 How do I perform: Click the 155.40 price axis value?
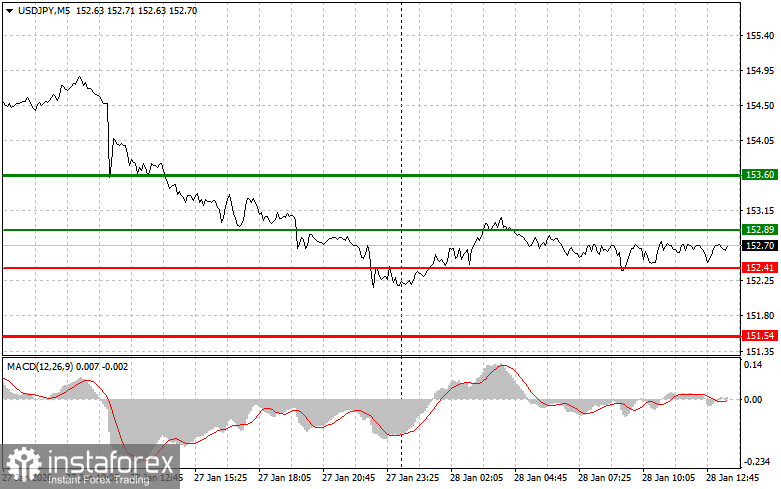pyautogui.click(x=760, y=36)
